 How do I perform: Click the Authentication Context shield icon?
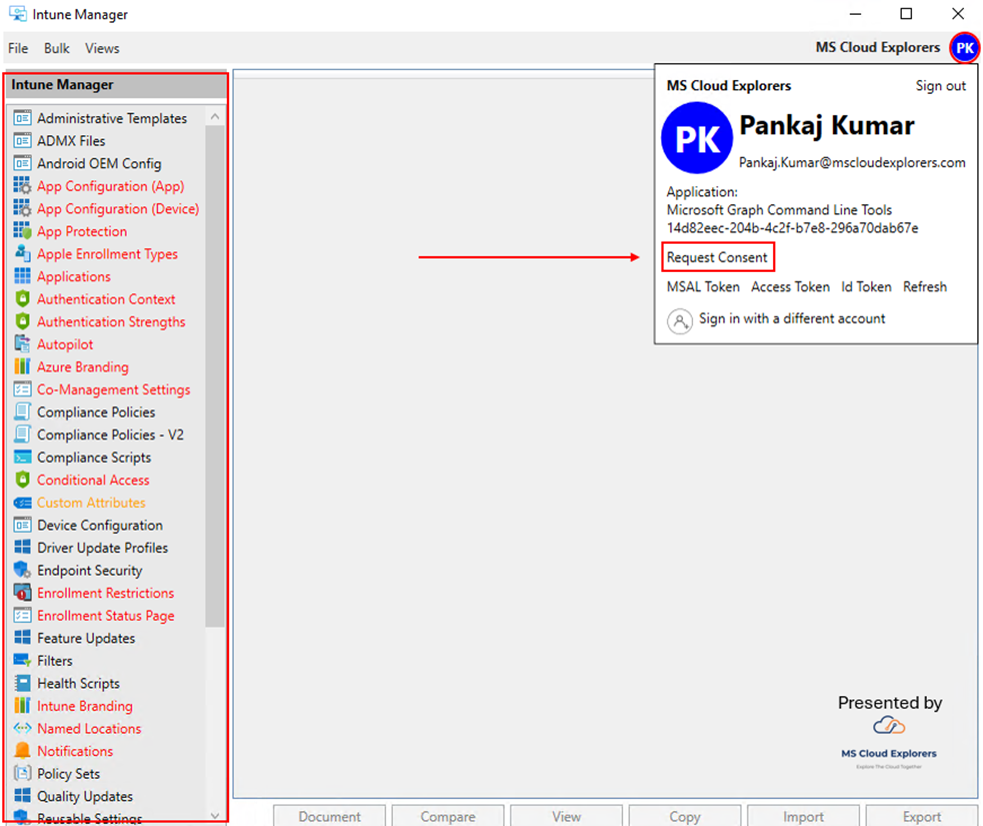22,298
